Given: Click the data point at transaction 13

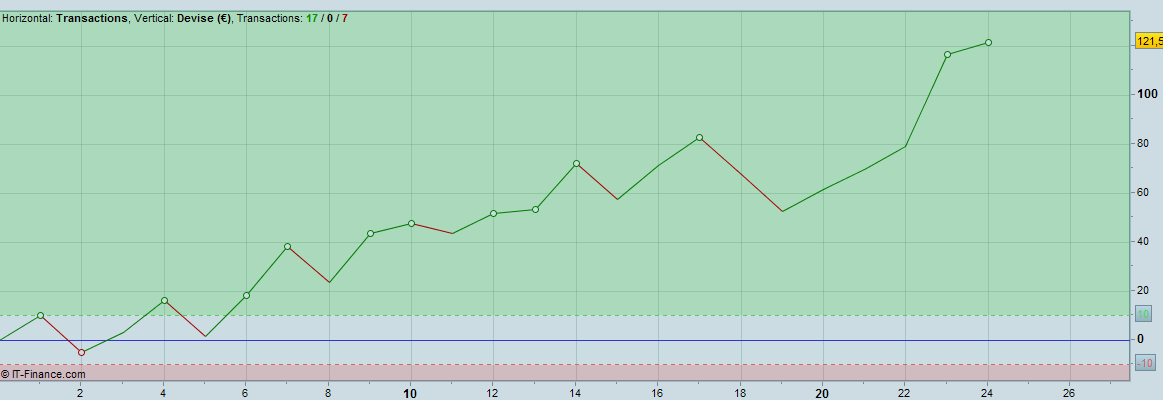Looking at the screenshot, I should point(536,209).
